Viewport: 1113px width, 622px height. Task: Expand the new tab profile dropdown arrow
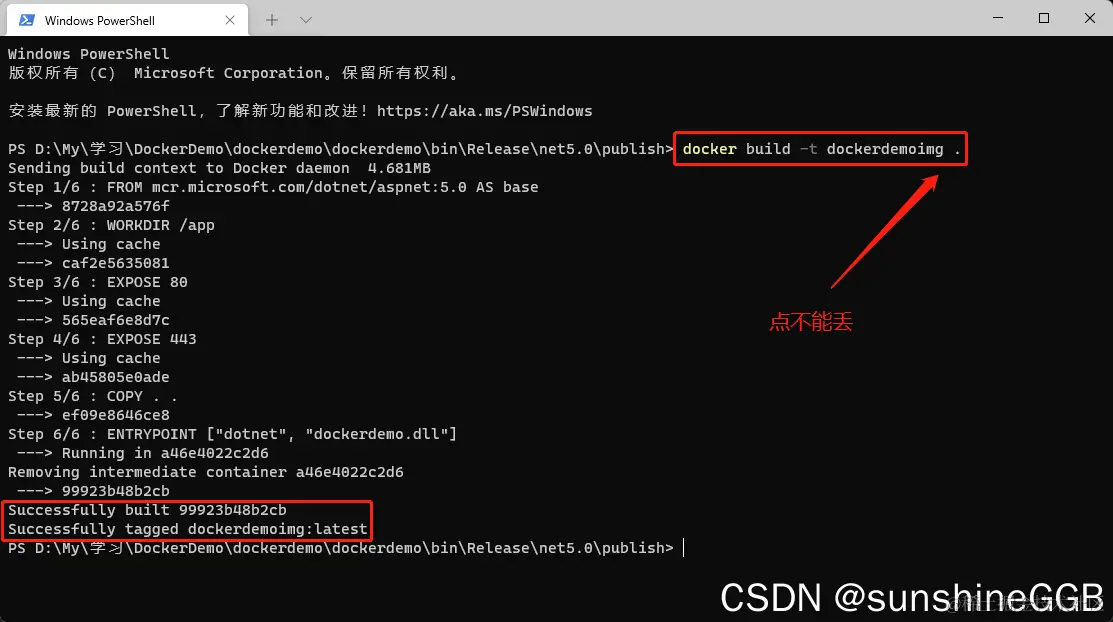point(306,20)
